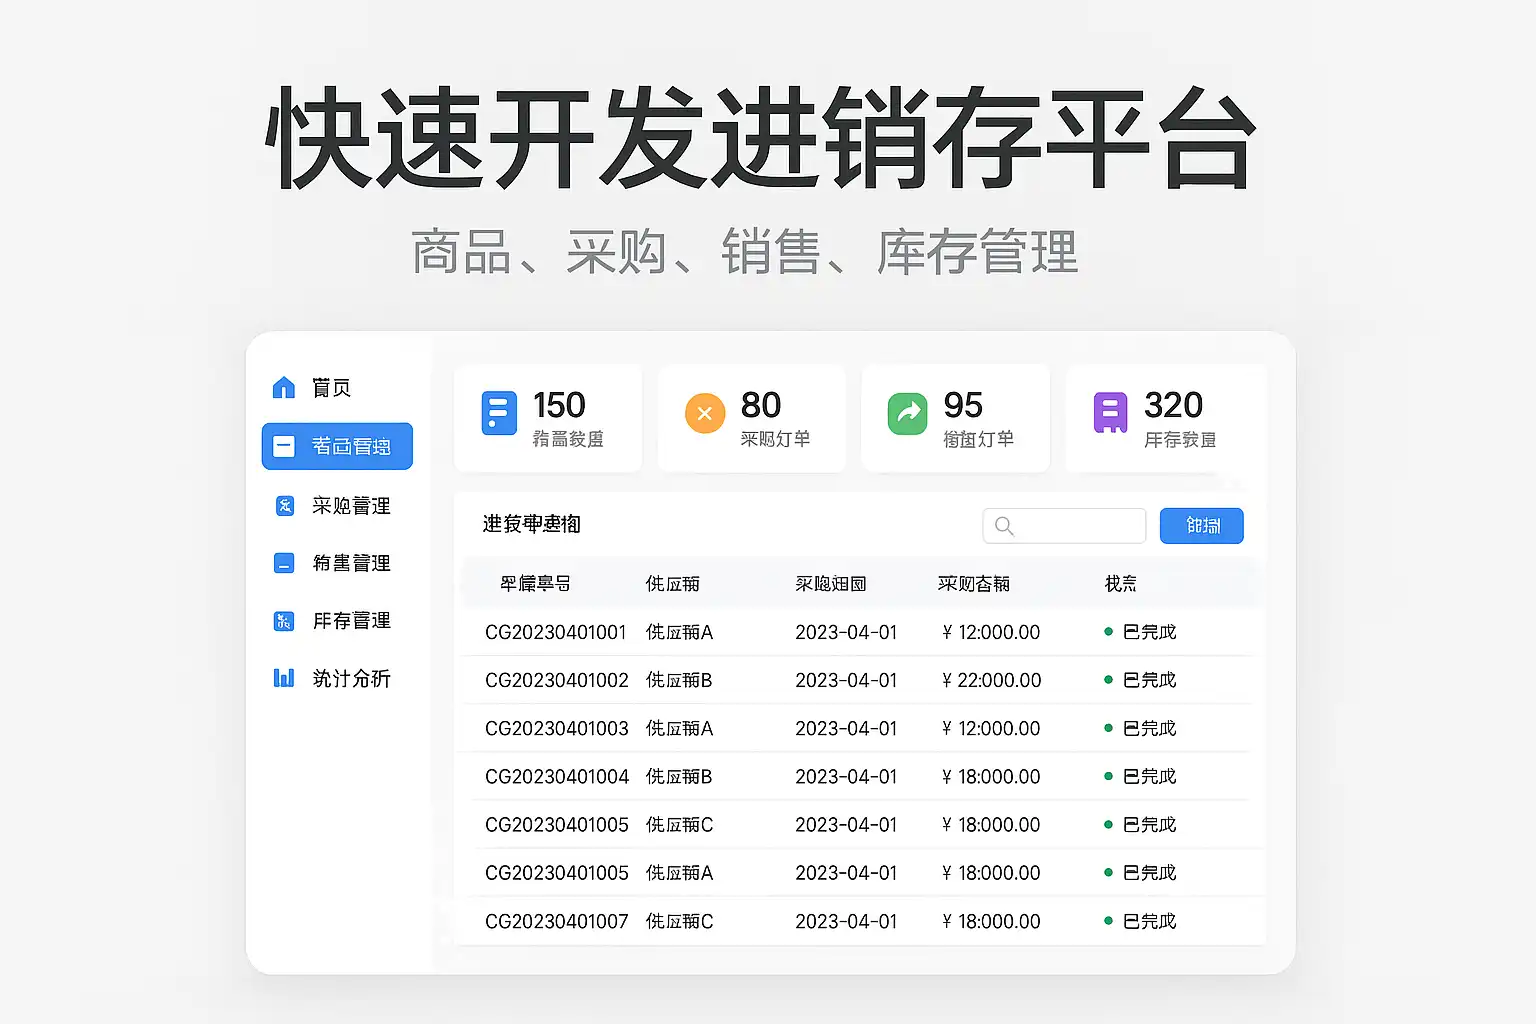The width and height of the screenshot is (1536, 1024).
Task: Click the orange X icon beside 80
Action: (x=705, y=413)
